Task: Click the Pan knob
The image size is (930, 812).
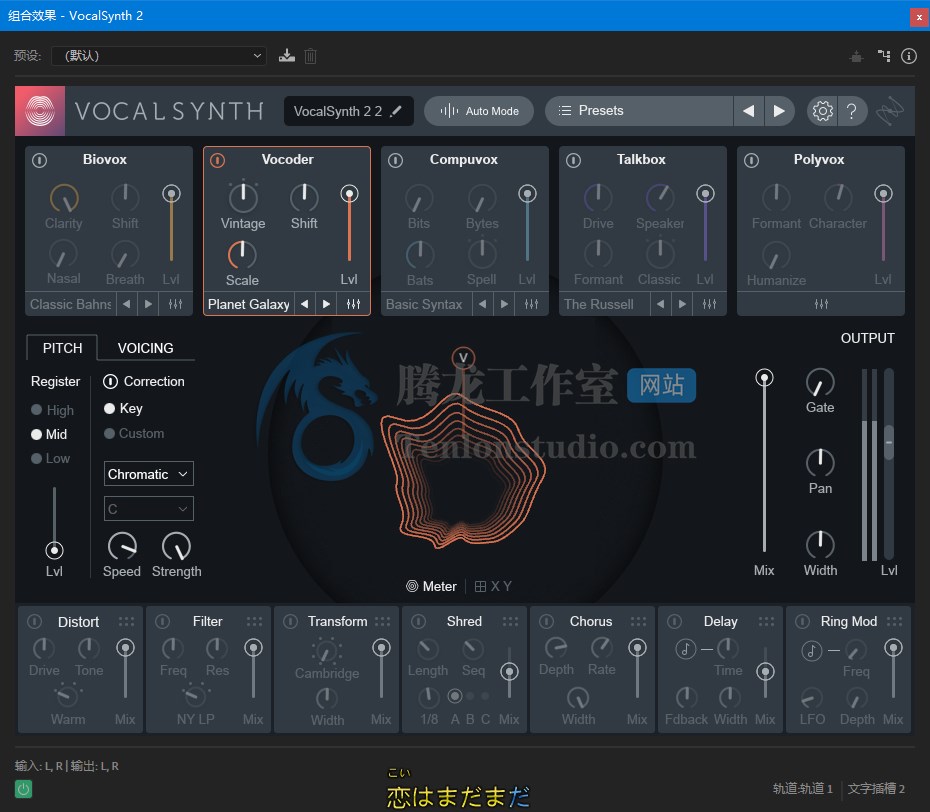Action: (820, 463)
